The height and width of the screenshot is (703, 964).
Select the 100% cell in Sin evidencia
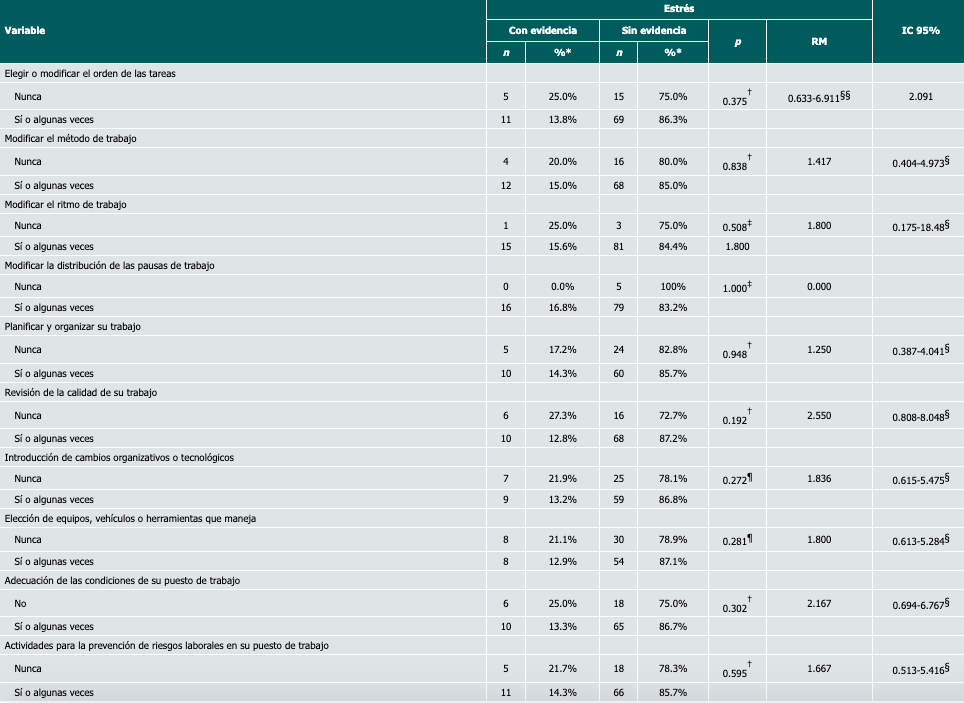[673, 287]
